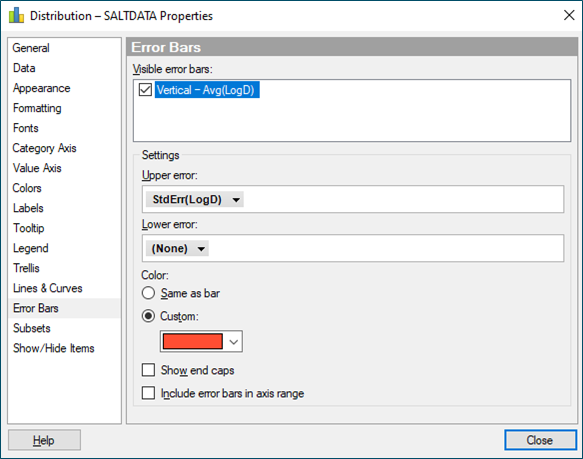The image size is (583, 459).
Task: Expand the custom color picker arrow
Action: click(233, 341)
